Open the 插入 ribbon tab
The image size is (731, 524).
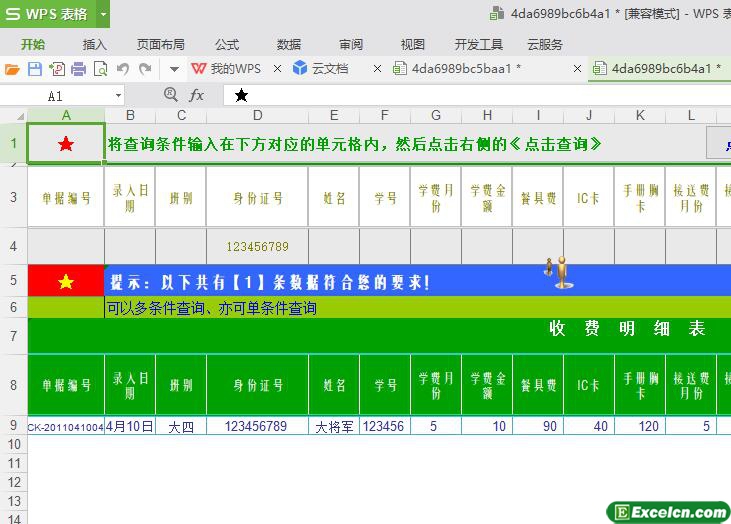click(95, 44)
